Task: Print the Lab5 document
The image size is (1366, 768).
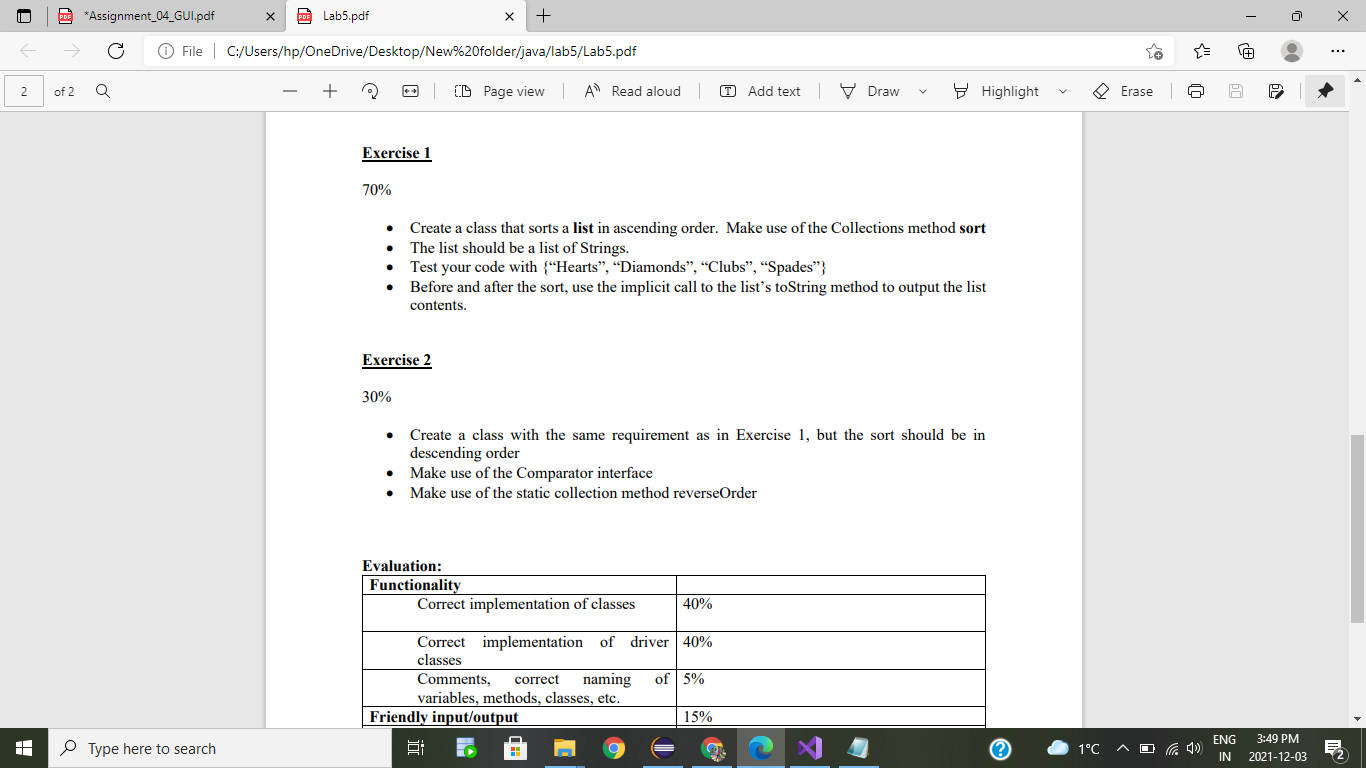Action: click(1196, 91)
